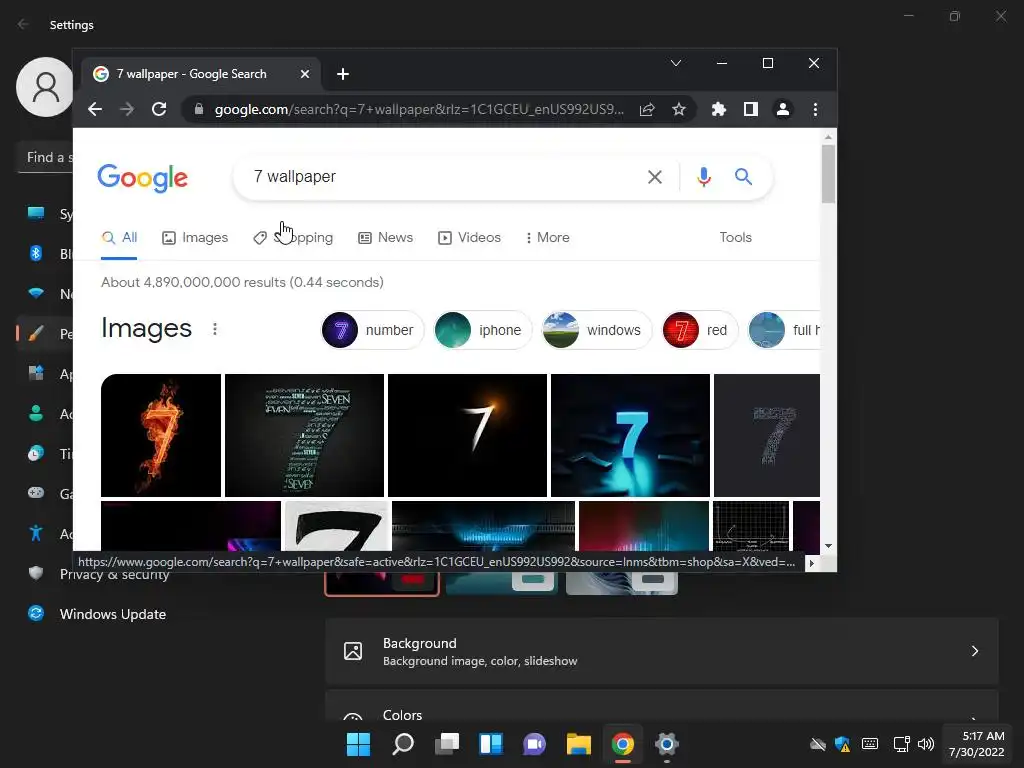Select Personalization brush icon in Settings sidebar

coord(36,334)
